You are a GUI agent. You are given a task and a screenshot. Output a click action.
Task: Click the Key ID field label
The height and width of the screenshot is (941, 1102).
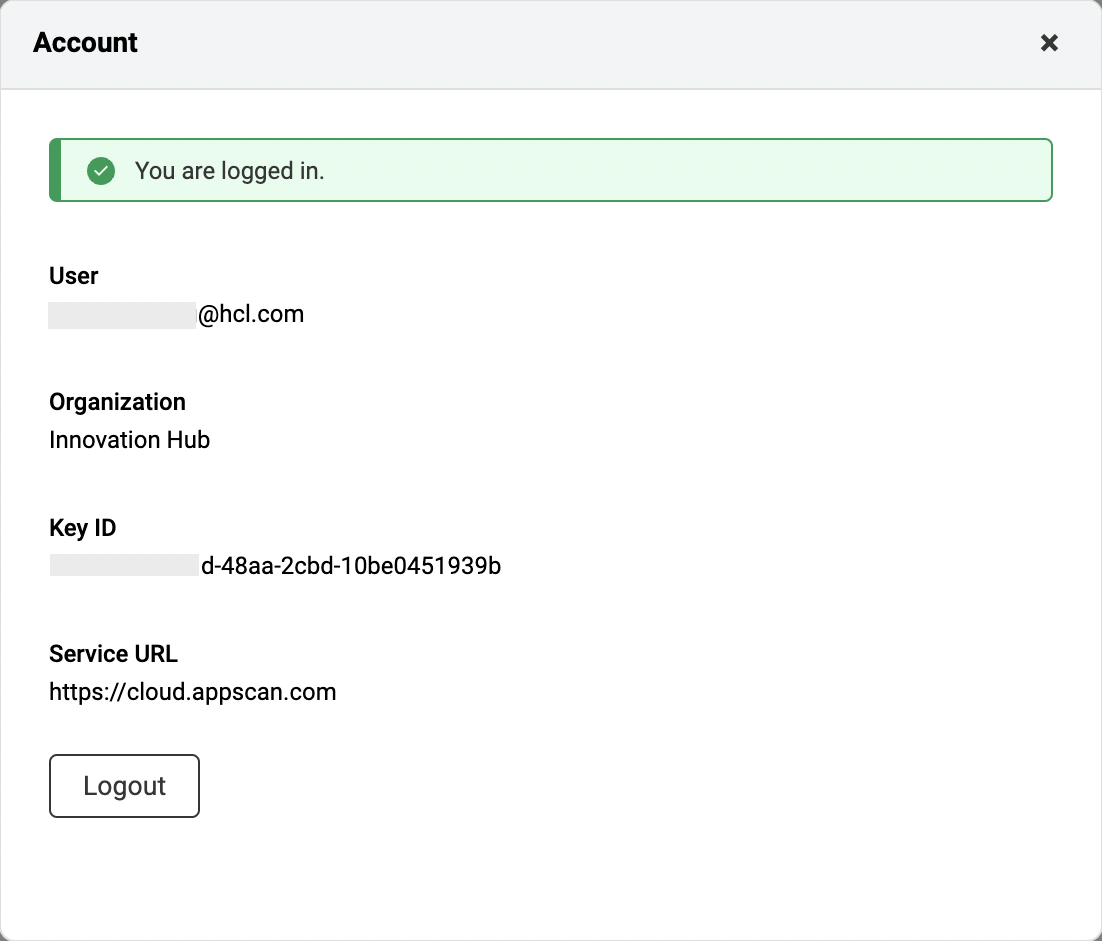coord(83,528)
